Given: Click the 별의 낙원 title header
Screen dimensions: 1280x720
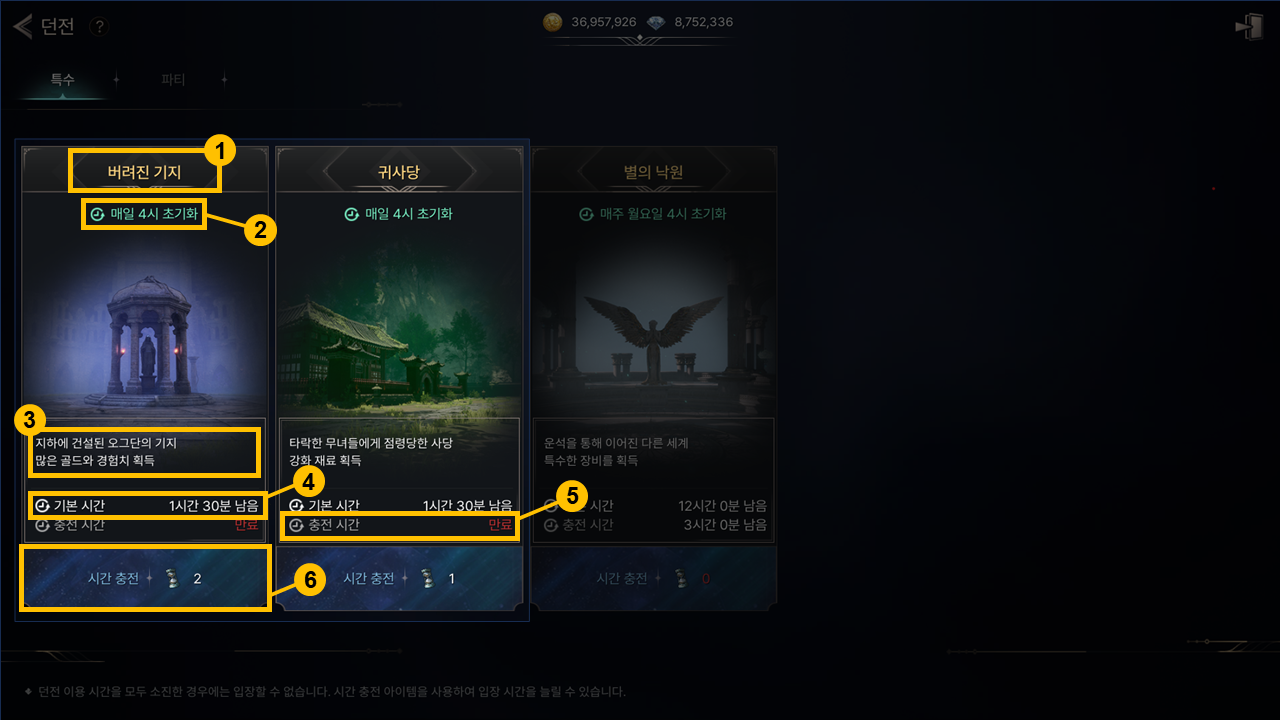Looking at the screenshot, I should coord(653,172).
